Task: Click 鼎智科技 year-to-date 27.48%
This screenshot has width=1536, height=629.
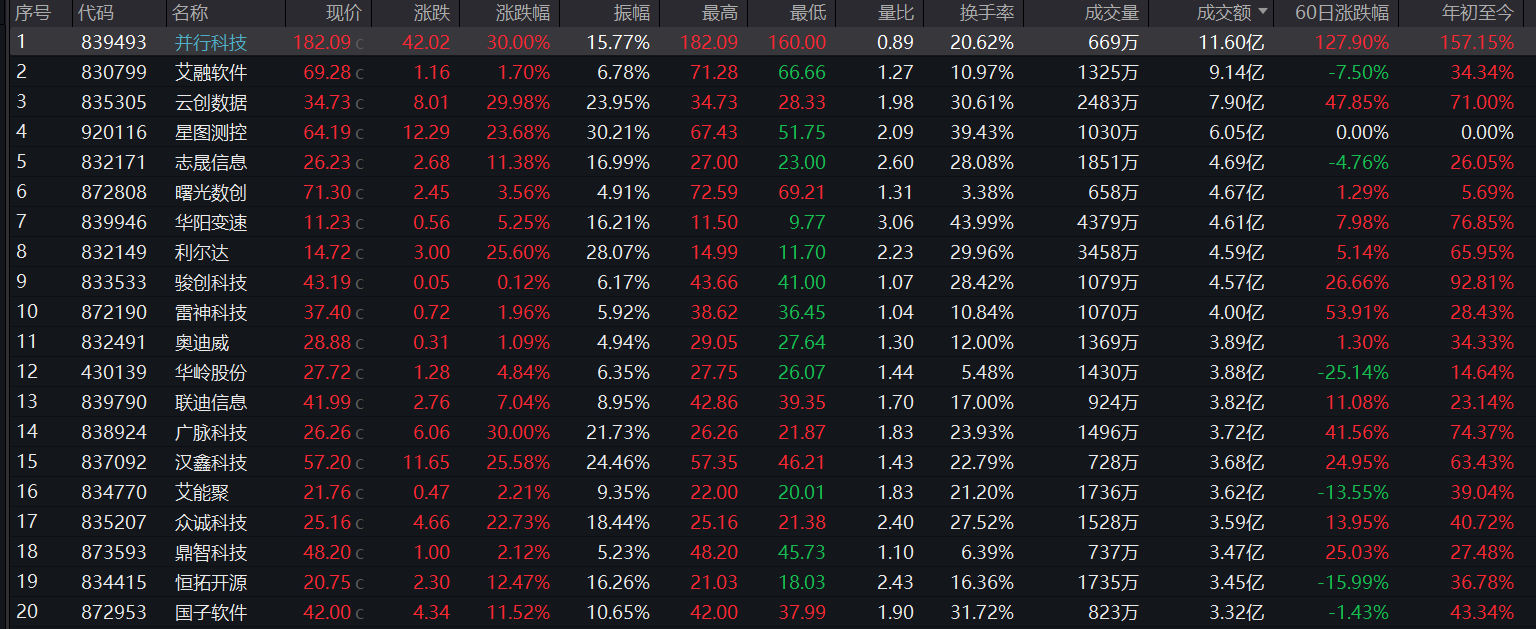Action: pos(1483,552)
